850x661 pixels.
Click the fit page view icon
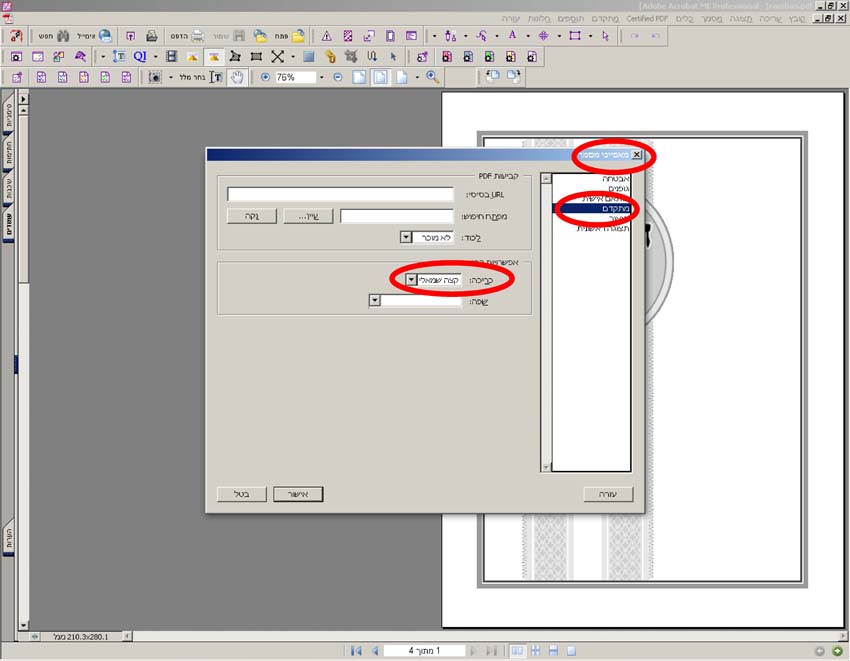click(x=381, y=77)
